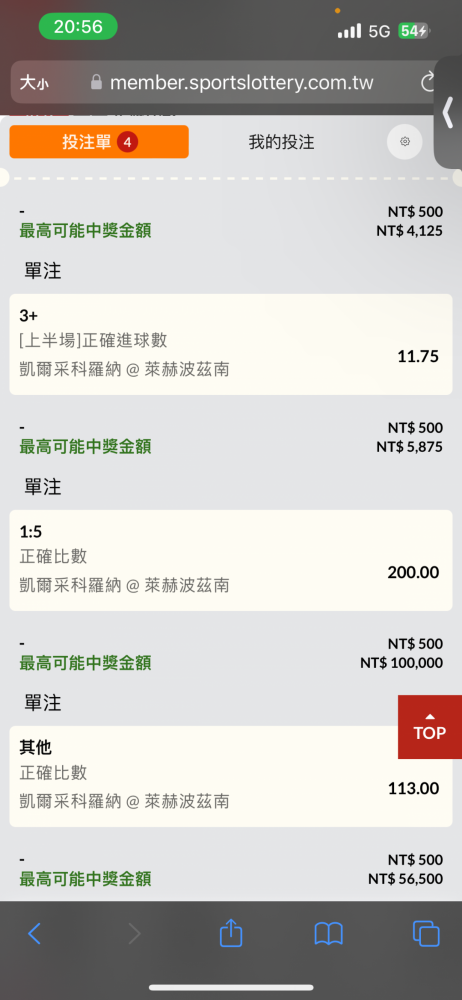This screenshot has width=462, height=1000.
Task: Tap the 11.75 odds value
Action: 418,357
